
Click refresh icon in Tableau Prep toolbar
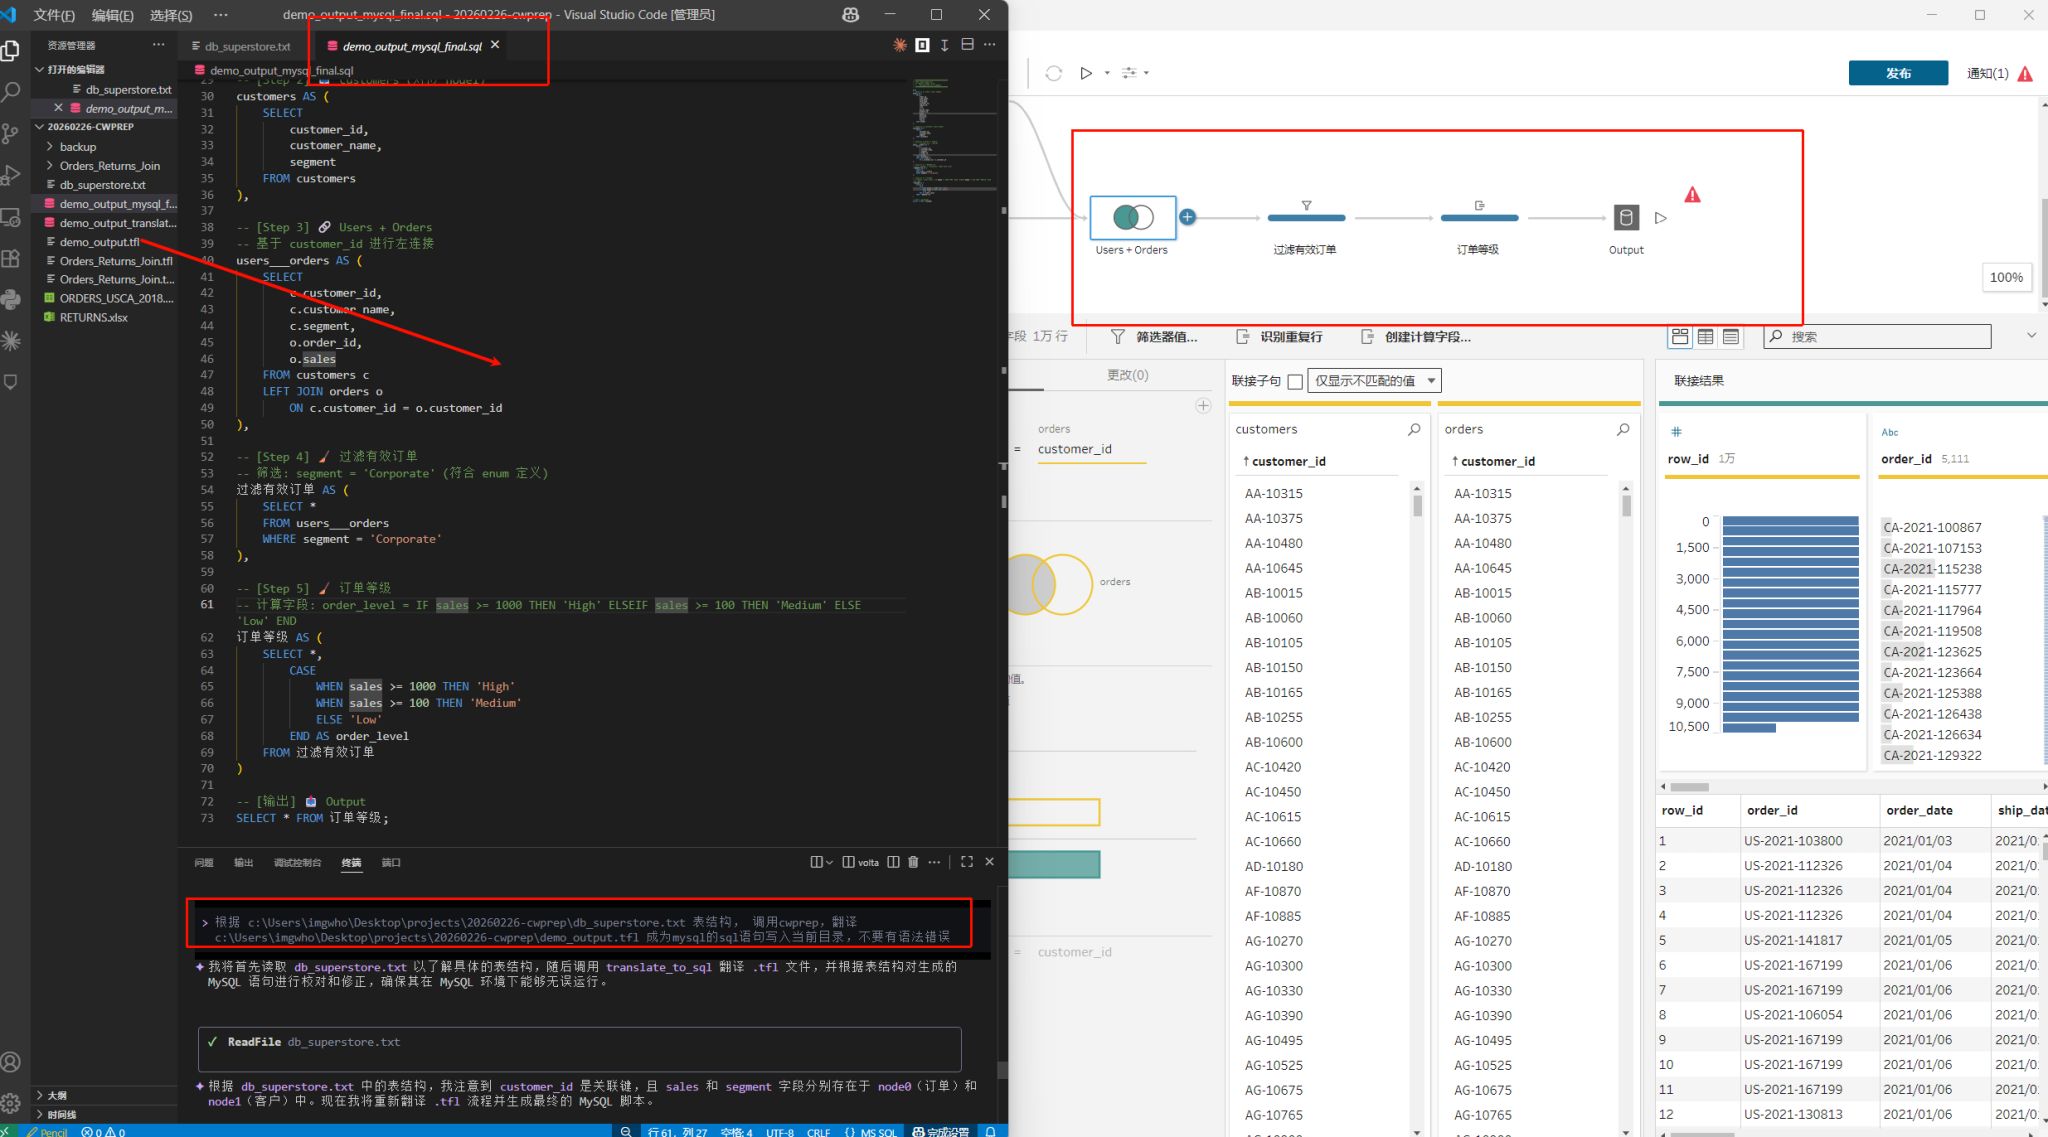point(1053,73)
